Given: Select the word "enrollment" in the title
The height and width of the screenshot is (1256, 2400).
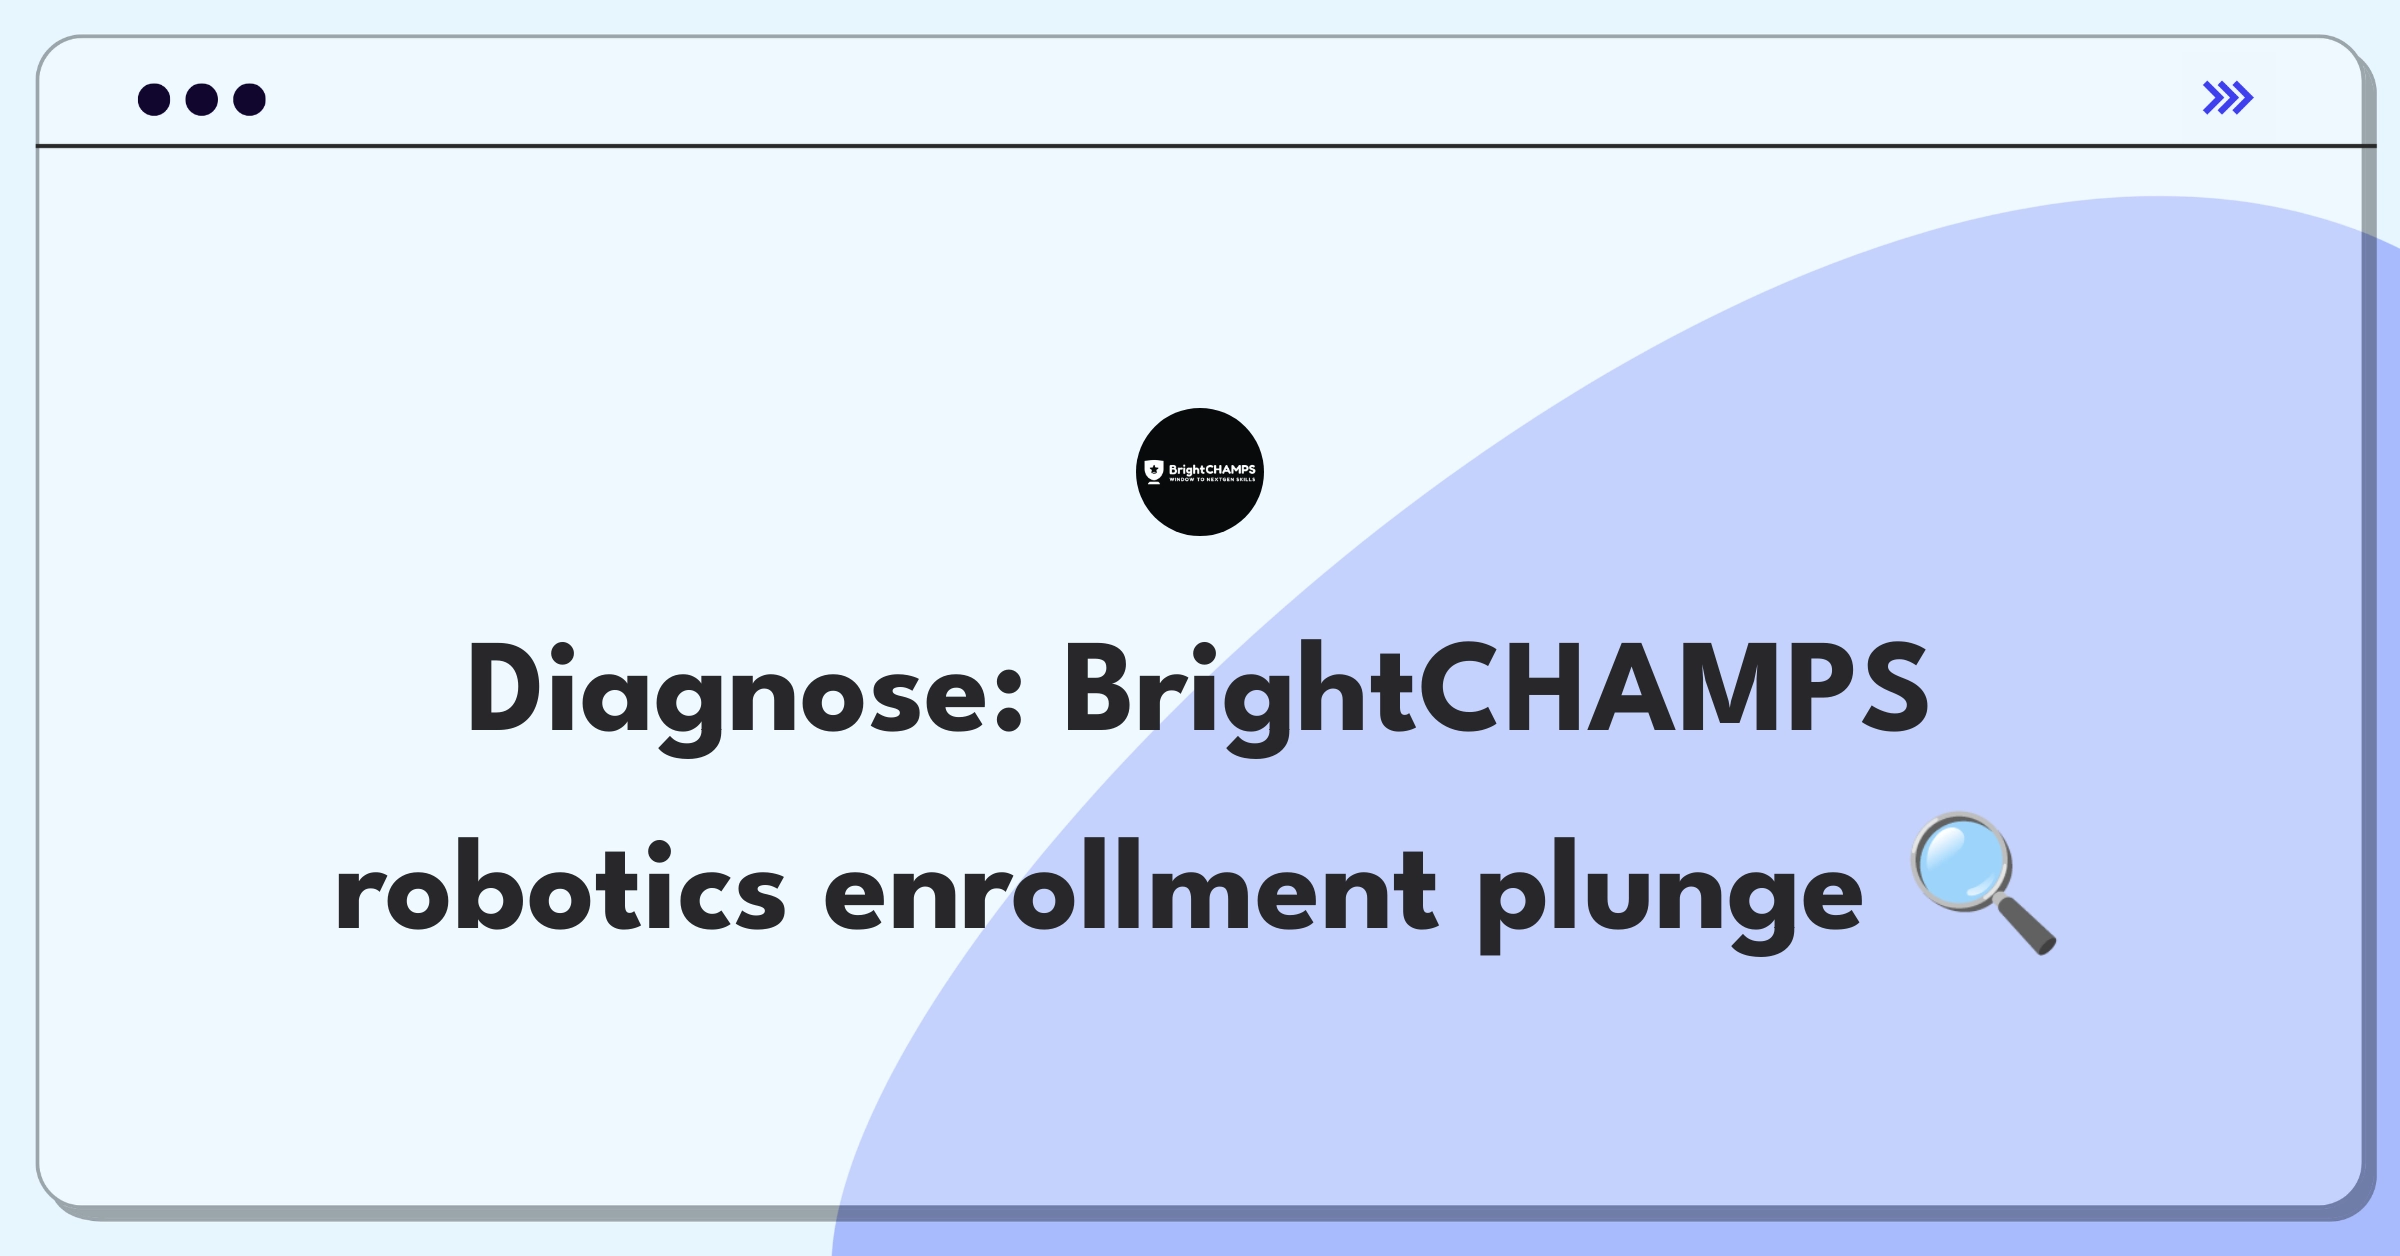Looking at the screenshot, I should [x=1130, y=885].
